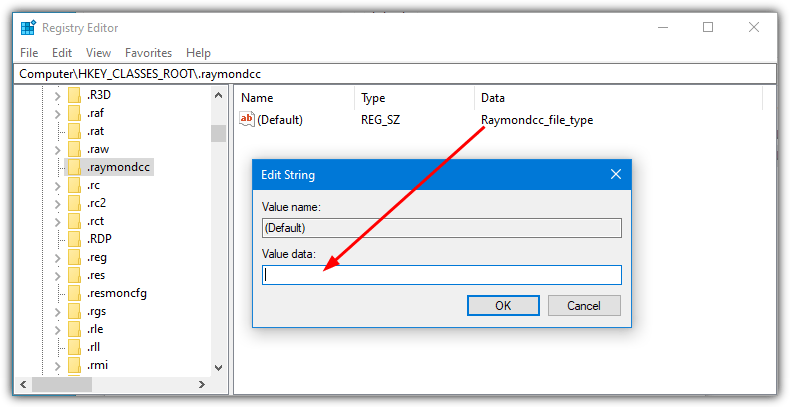Expand the .reg key
The image size is (790, 407).
(57, 257)
